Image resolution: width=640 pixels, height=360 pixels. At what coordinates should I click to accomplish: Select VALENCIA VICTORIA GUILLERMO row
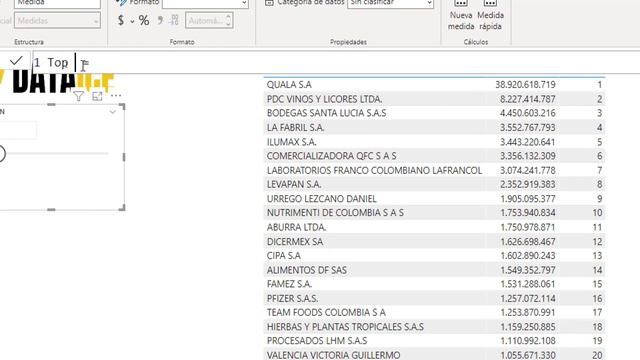tap(434, 355)
